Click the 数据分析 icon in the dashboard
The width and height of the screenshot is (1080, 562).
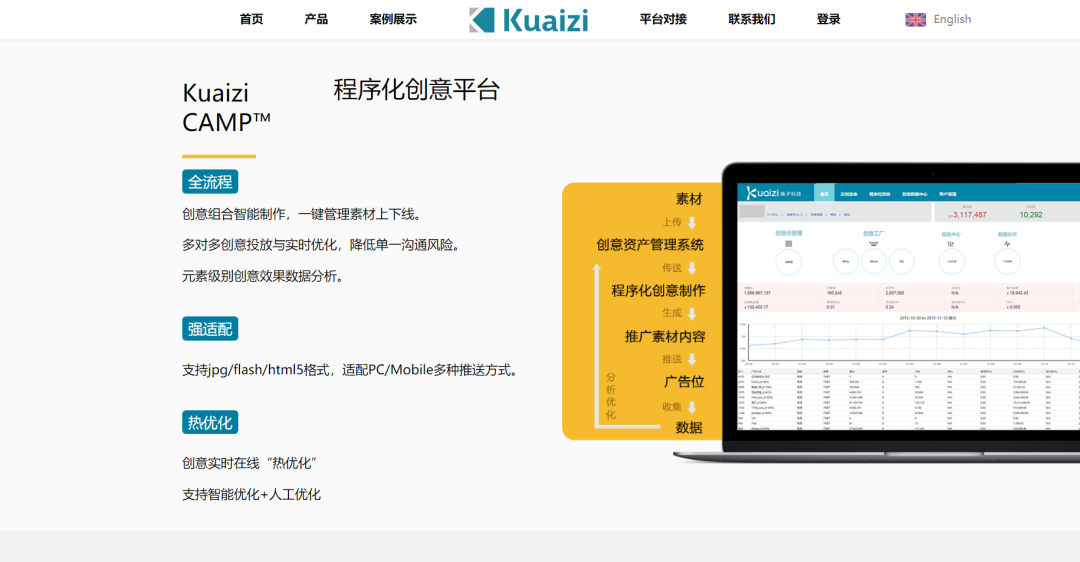coord(1007,243)
